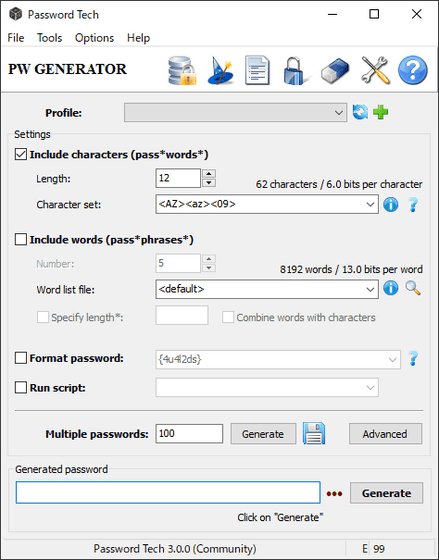This screenshot has height=560, width=439.
Task: Launch the profile wizard hat icon
Action: point(220,70)
